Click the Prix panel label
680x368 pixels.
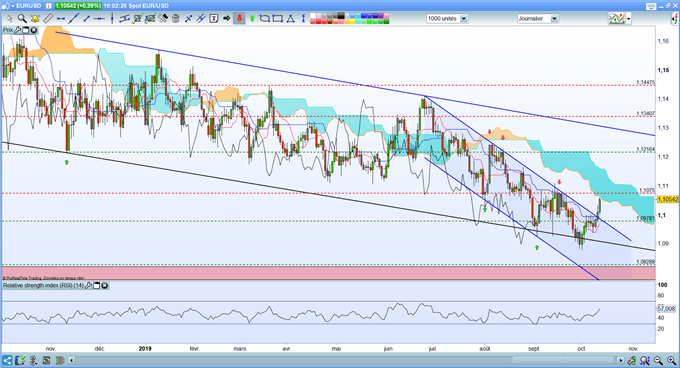pos(8,30)
